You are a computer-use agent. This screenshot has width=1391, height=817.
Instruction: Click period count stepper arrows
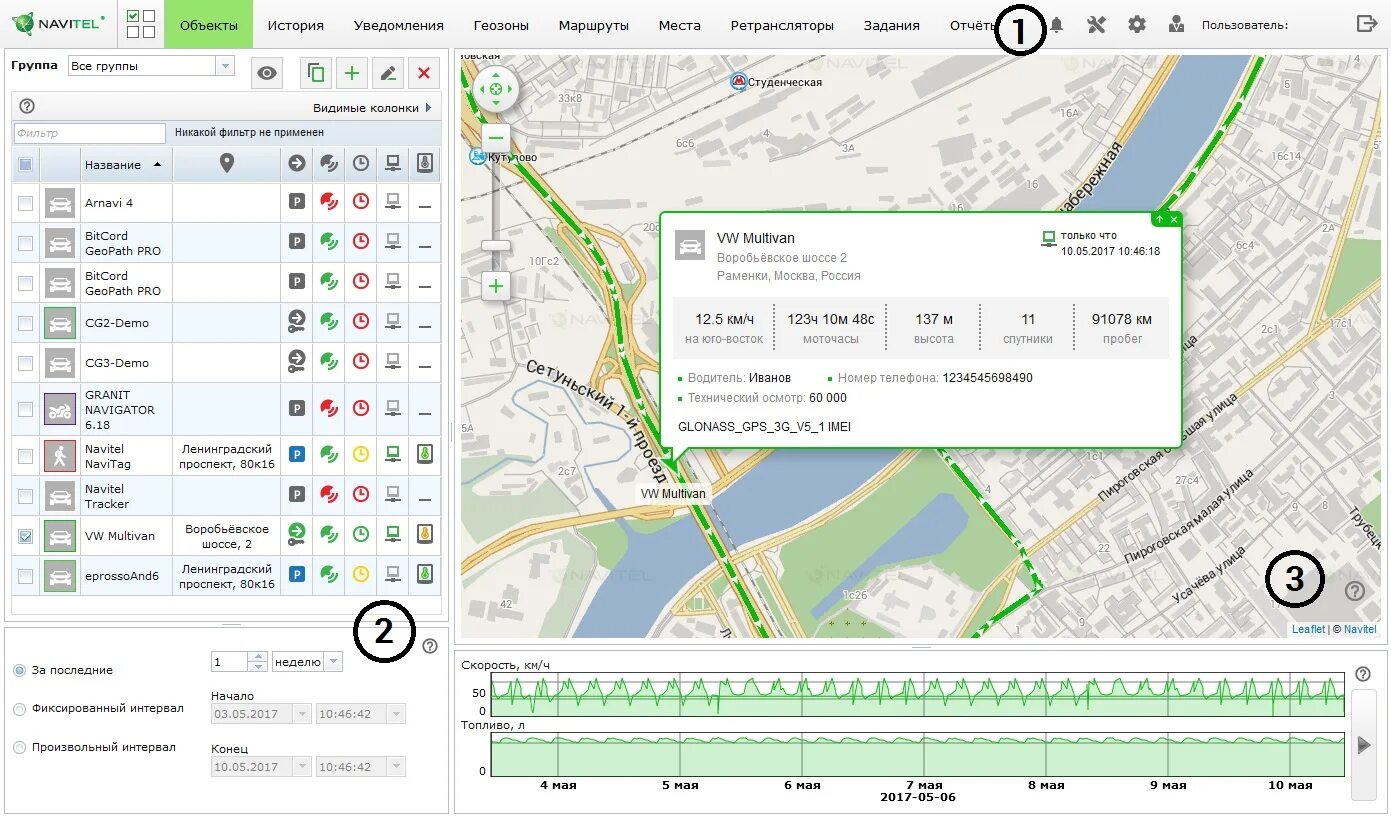point(257,661)
